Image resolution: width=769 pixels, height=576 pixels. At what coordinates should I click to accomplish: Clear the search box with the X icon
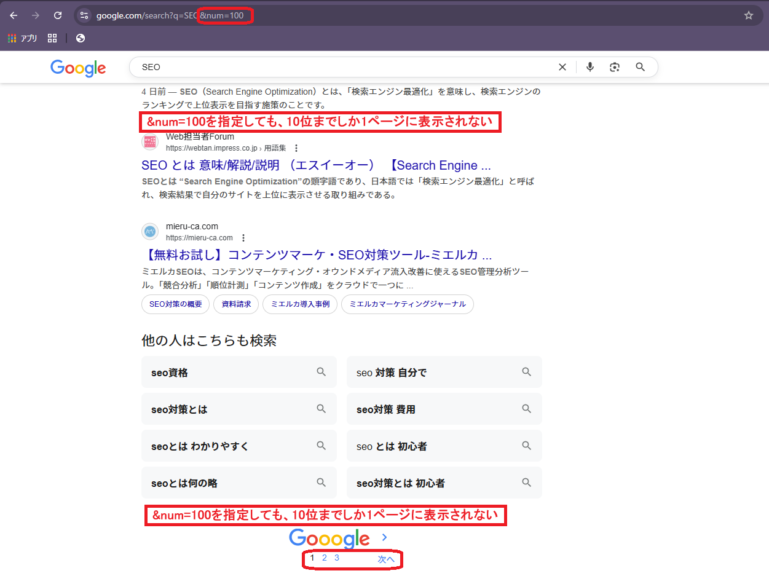(x=562, y=67)
